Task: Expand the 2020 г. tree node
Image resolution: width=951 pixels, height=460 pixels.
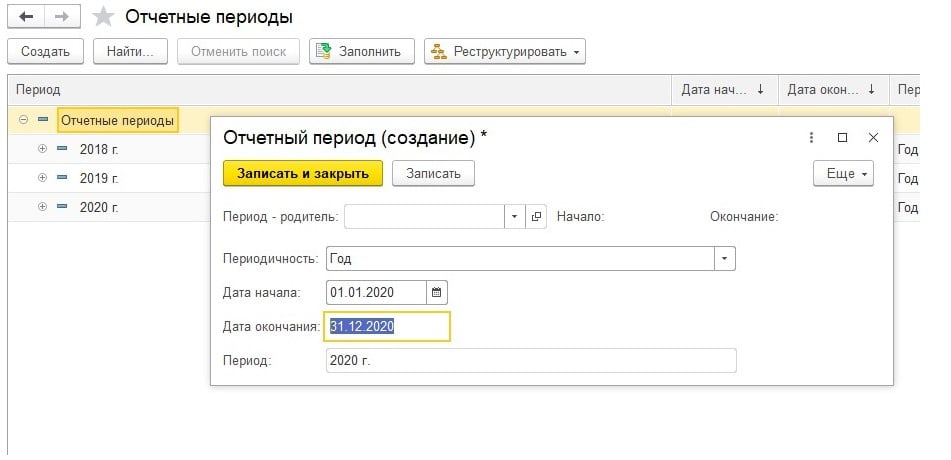Action: (x=42, y=207)
